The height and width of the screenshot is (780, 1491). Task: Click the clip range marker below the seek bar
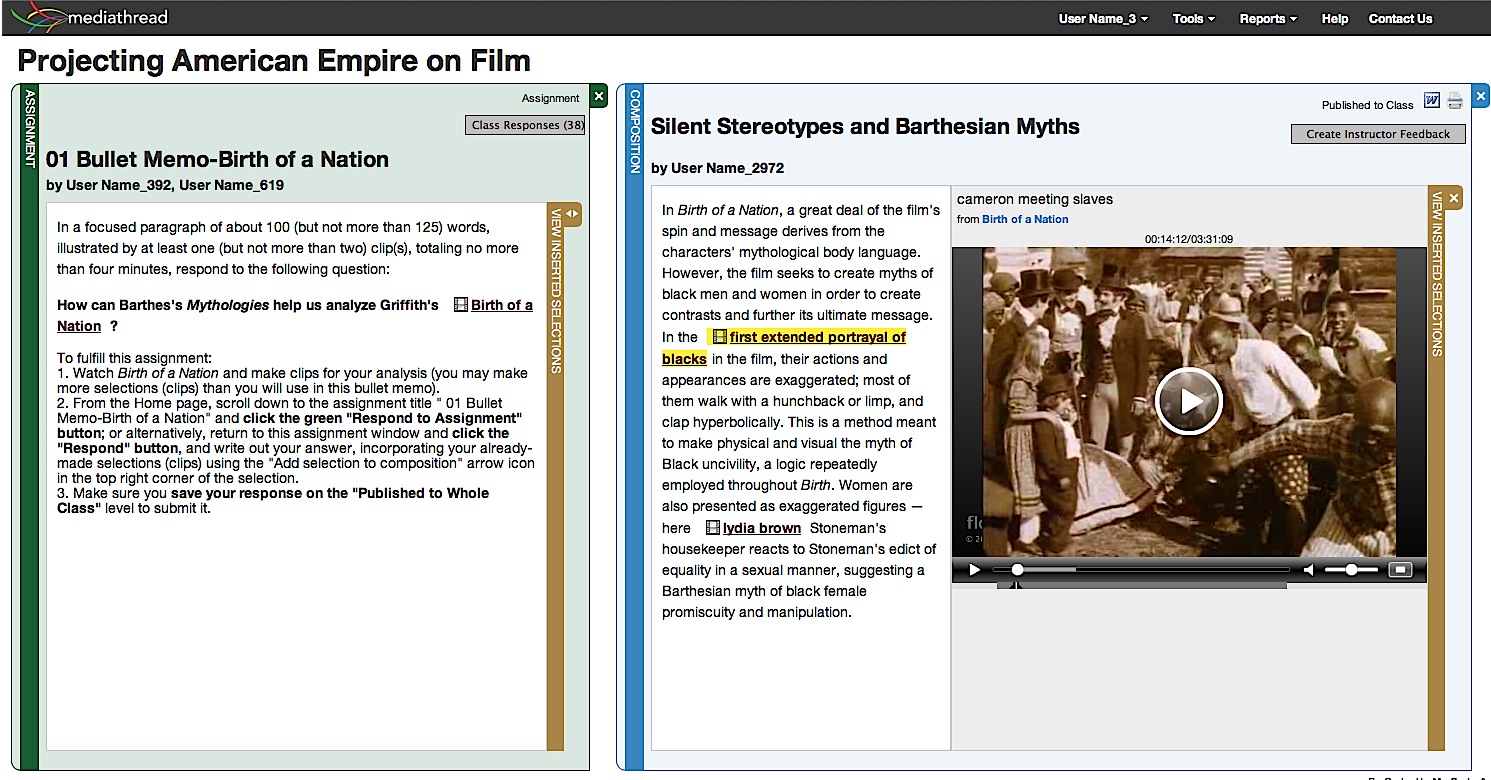pyautogui.click(x=1018, y=585)
